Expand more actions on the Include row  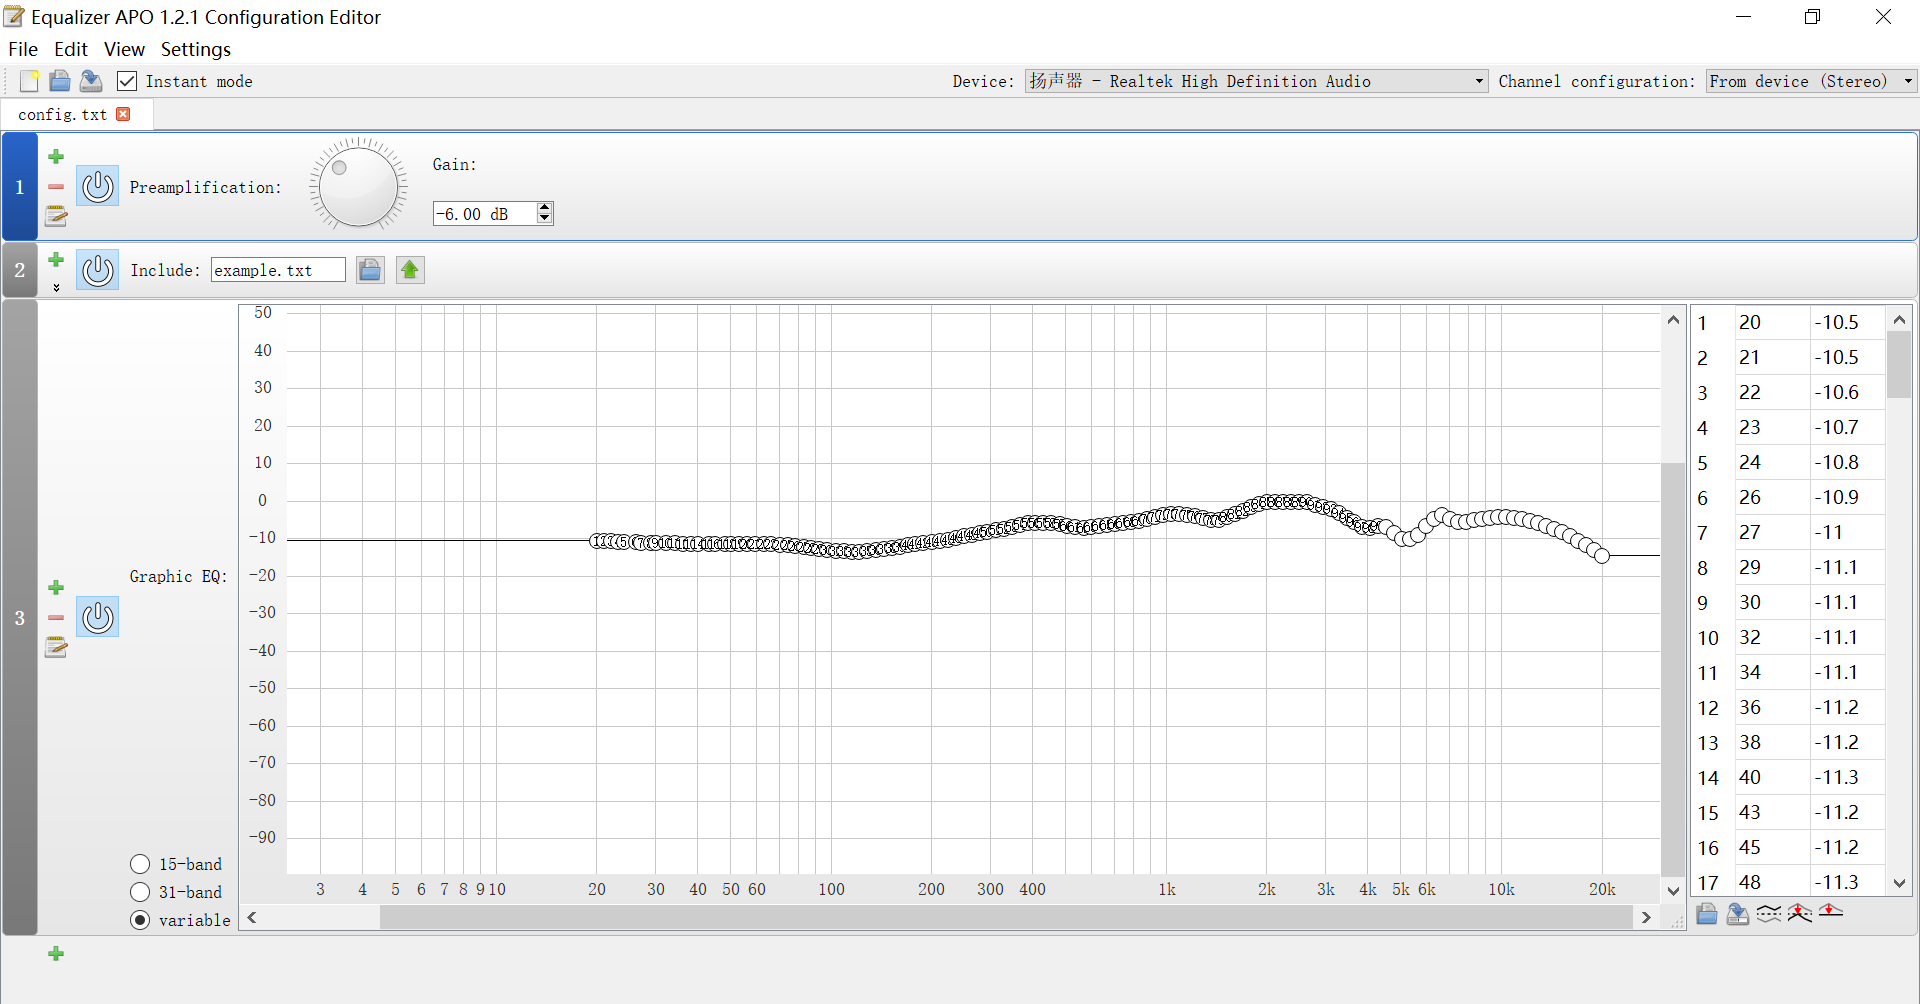point(56,287)
